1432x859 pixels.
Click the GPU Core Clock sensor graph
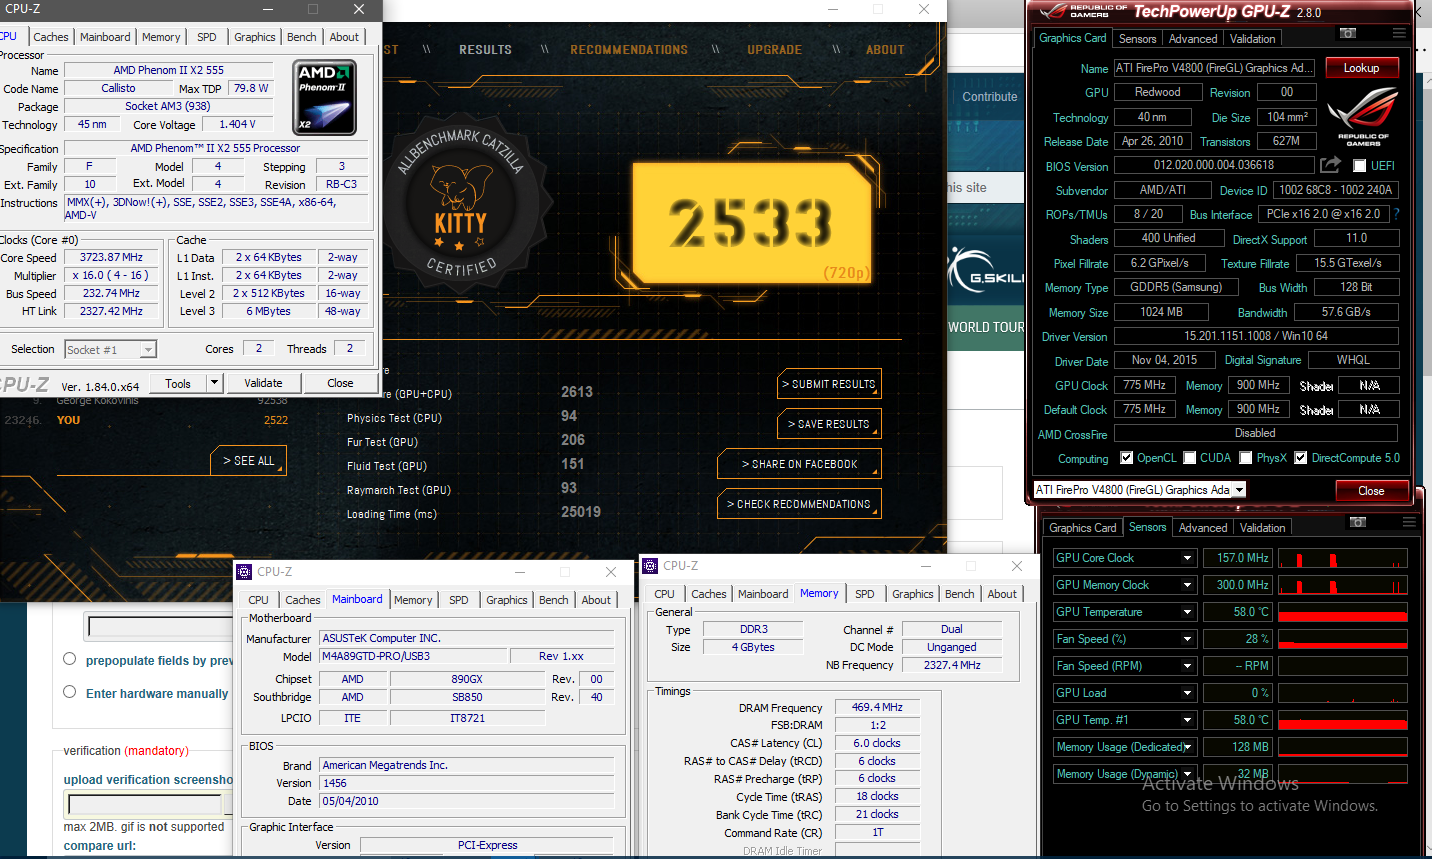pyautogui.click(x=1343, y=558)
